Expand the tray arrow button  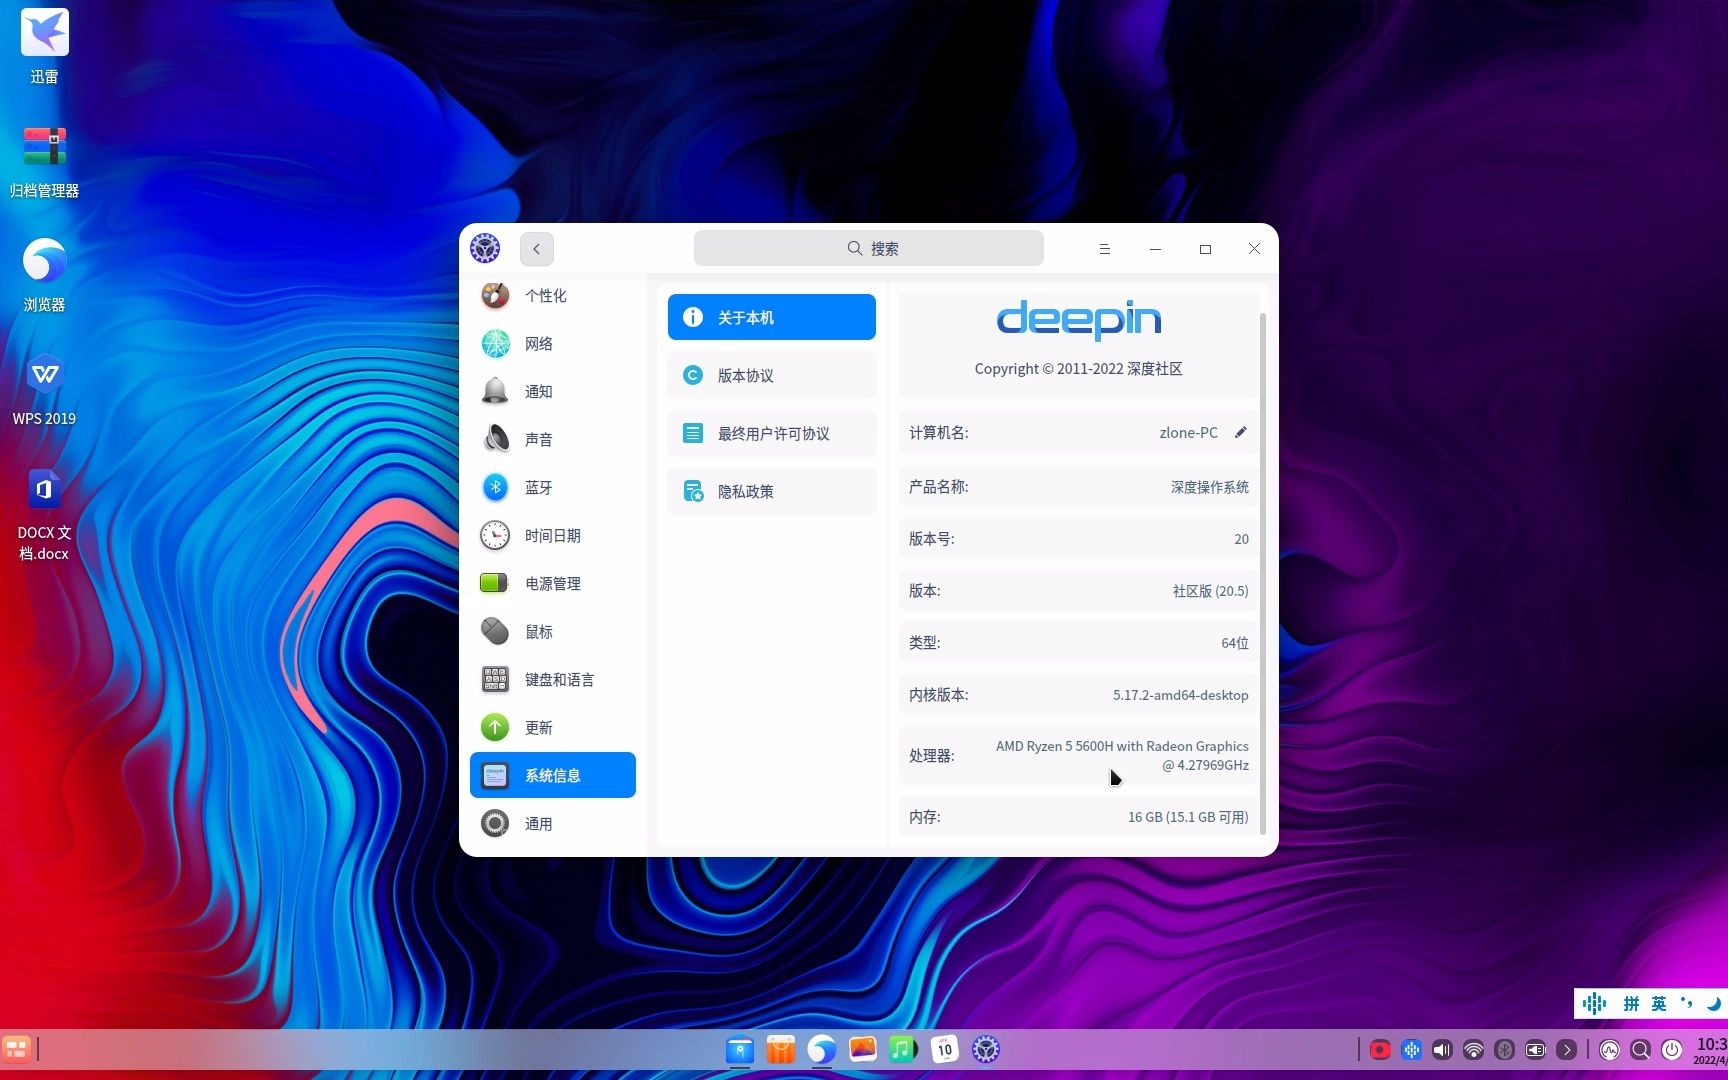click(1566, 1049)
